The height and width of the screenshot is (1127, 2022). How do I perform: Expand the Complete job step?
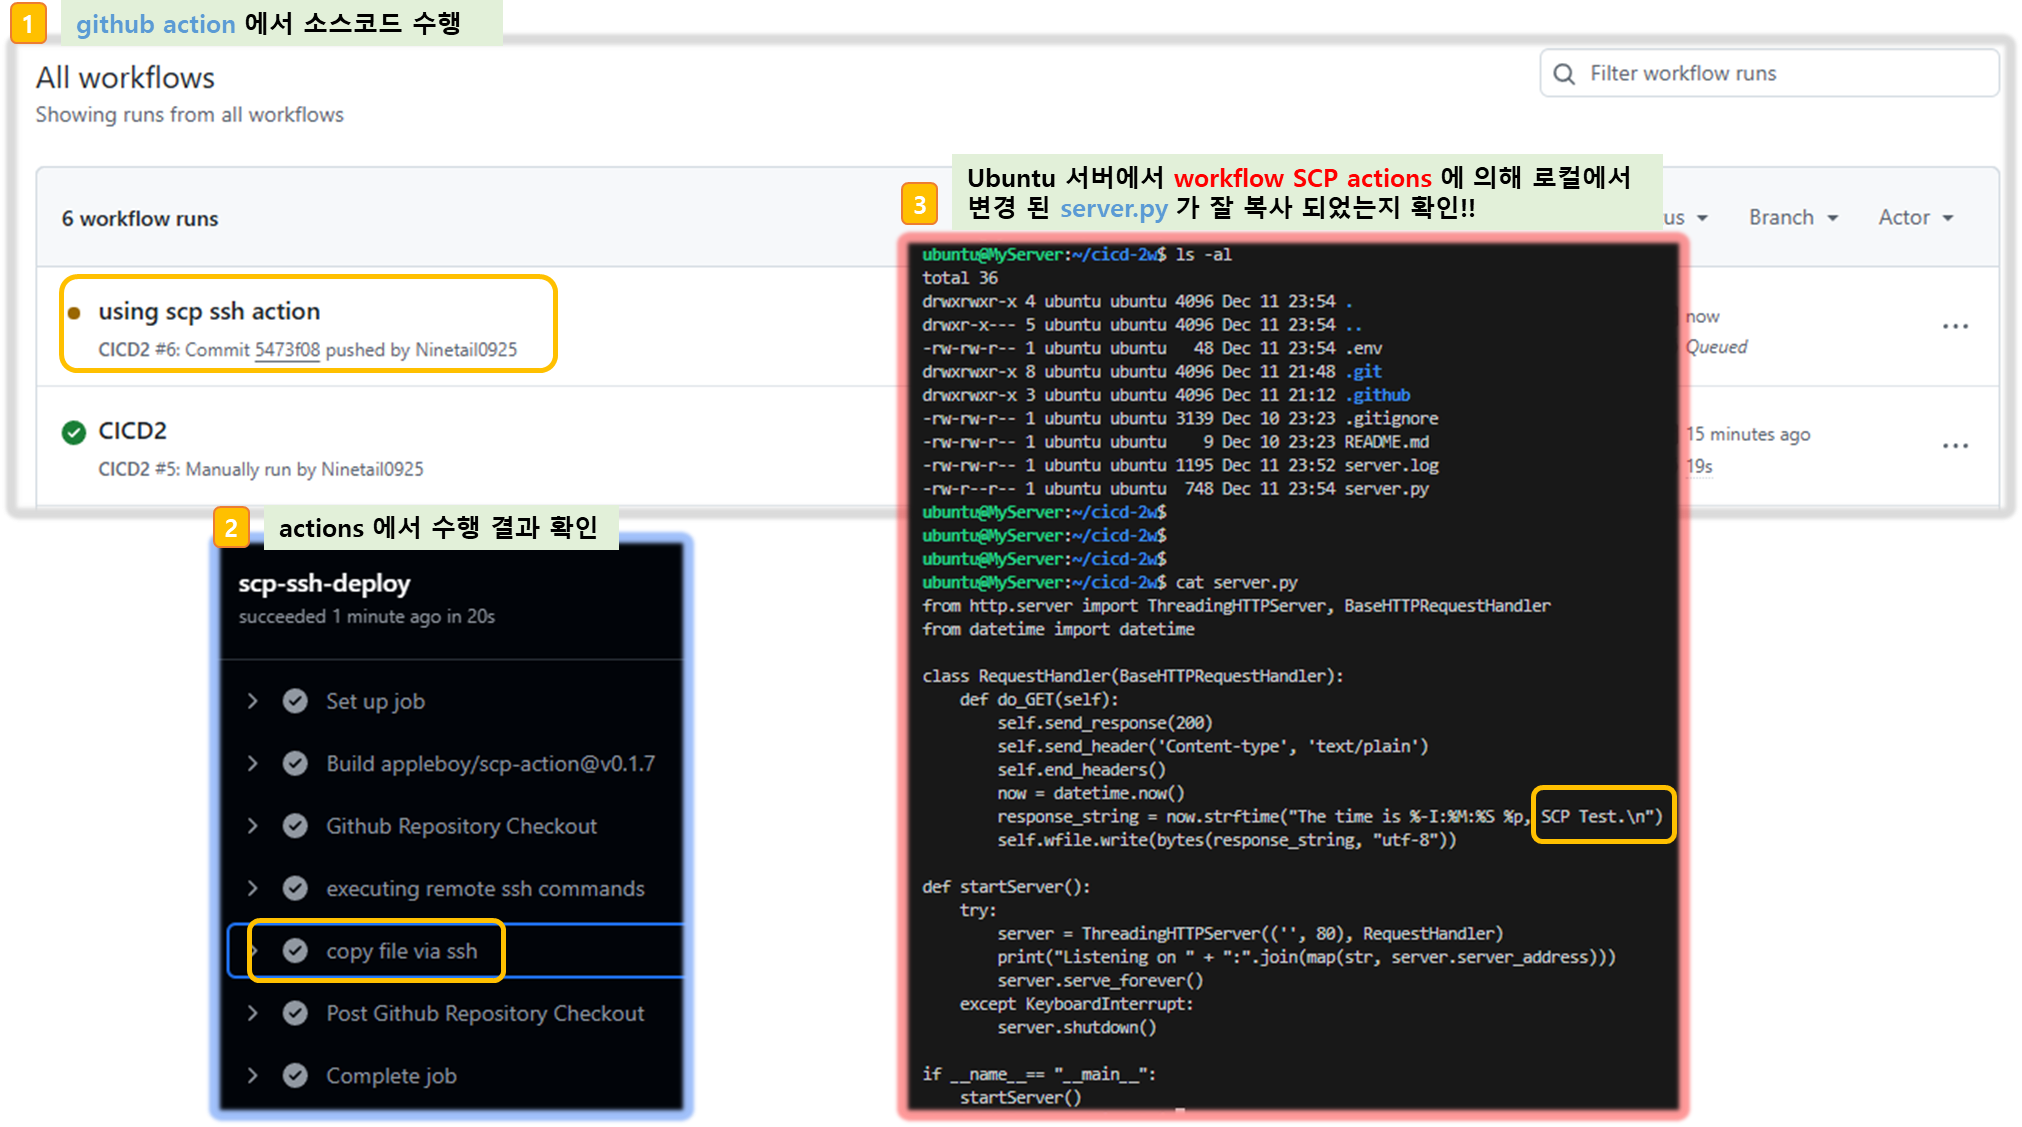click(253, 1076)
